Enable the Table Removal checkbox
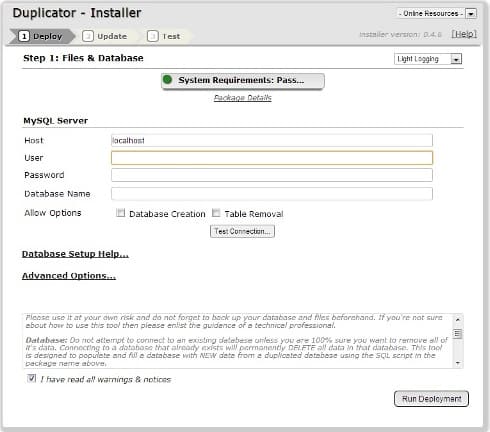Screen dimensions: 490x432 (216, 213)
